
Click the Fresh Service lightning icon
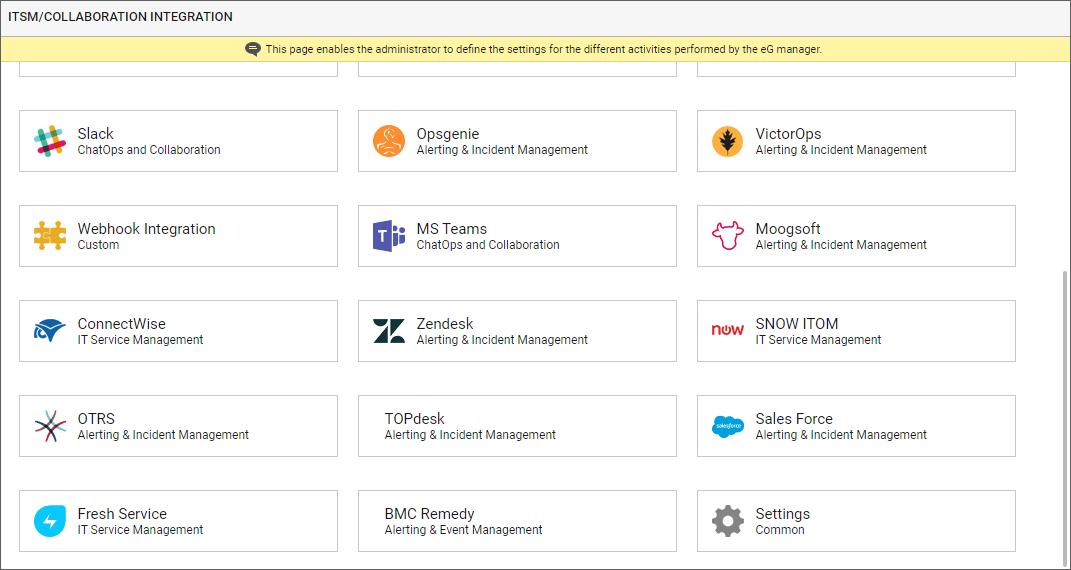(x=50, y=521)
